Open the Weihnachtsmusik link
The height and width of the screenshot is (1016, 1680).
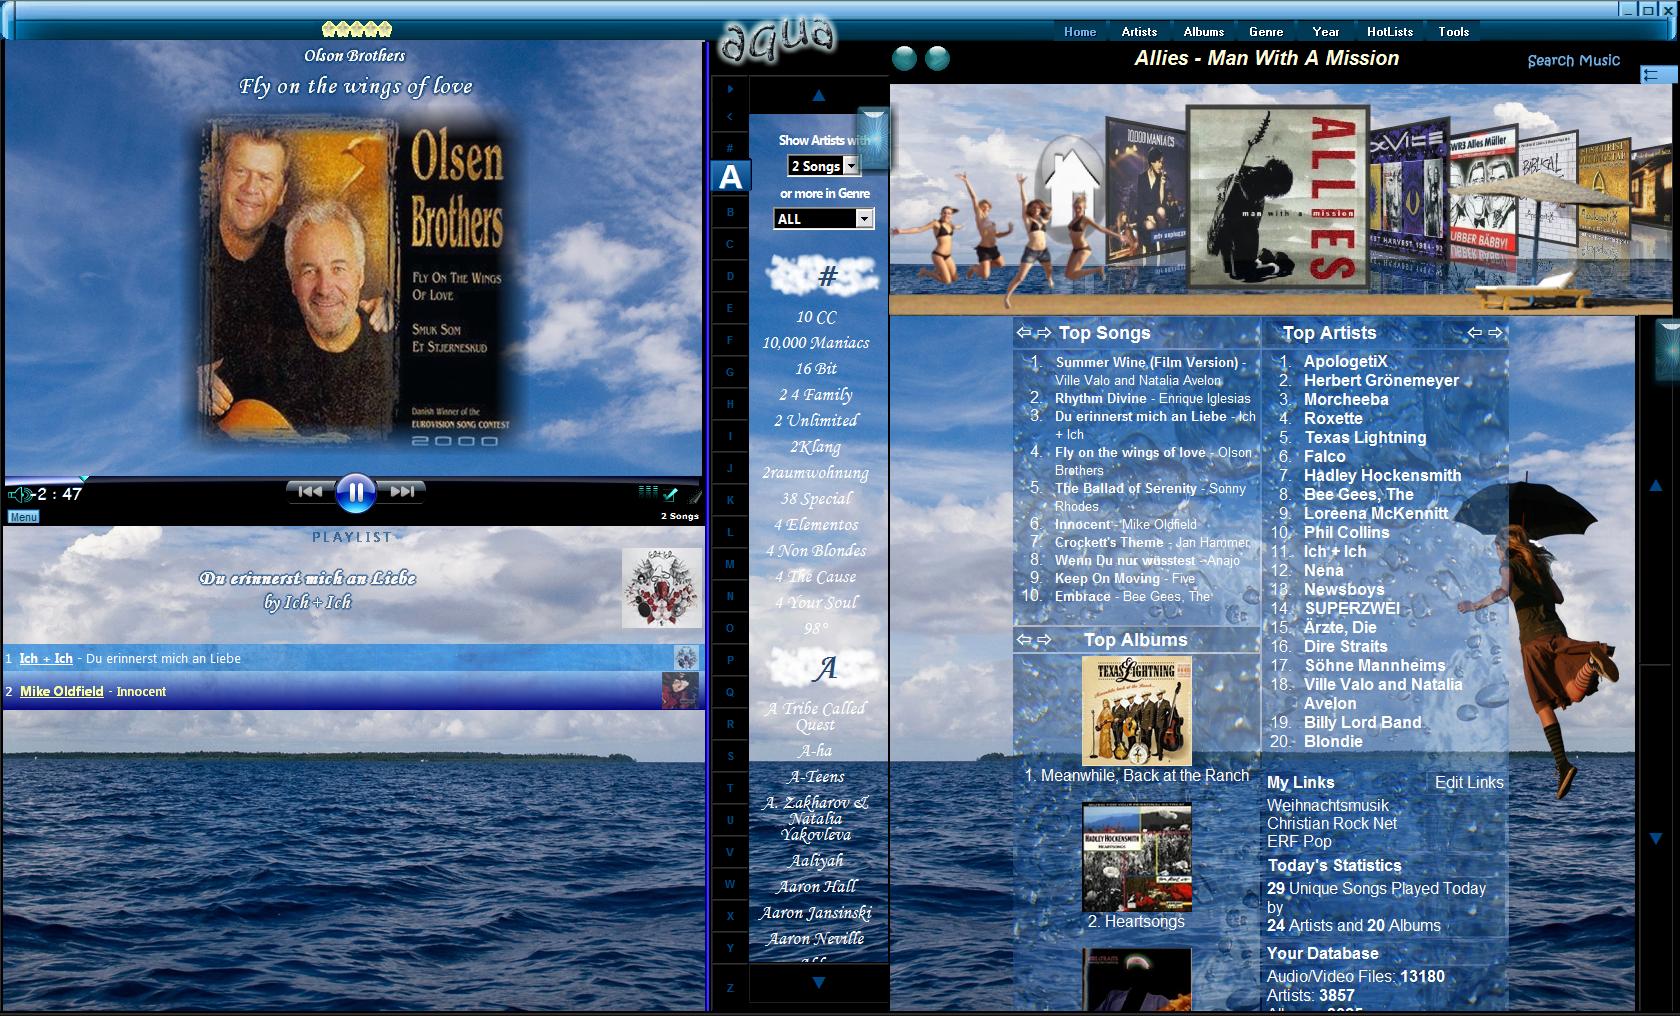[1328, 805]
